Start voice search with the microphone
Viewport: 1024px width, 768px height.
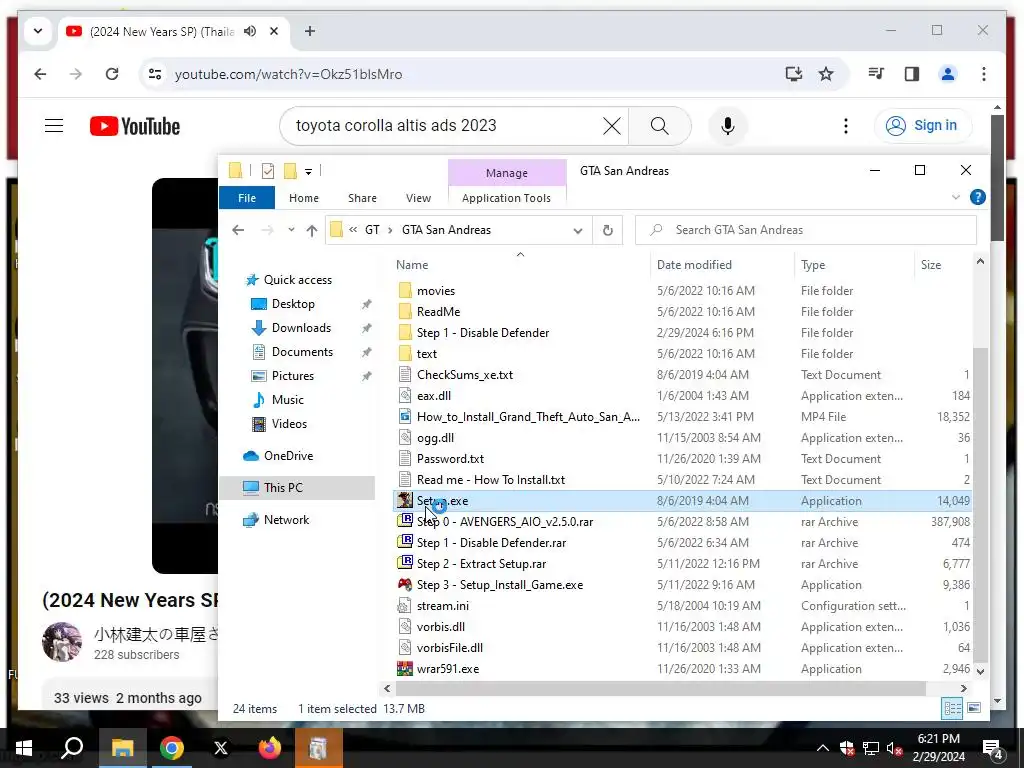point(728,126)
